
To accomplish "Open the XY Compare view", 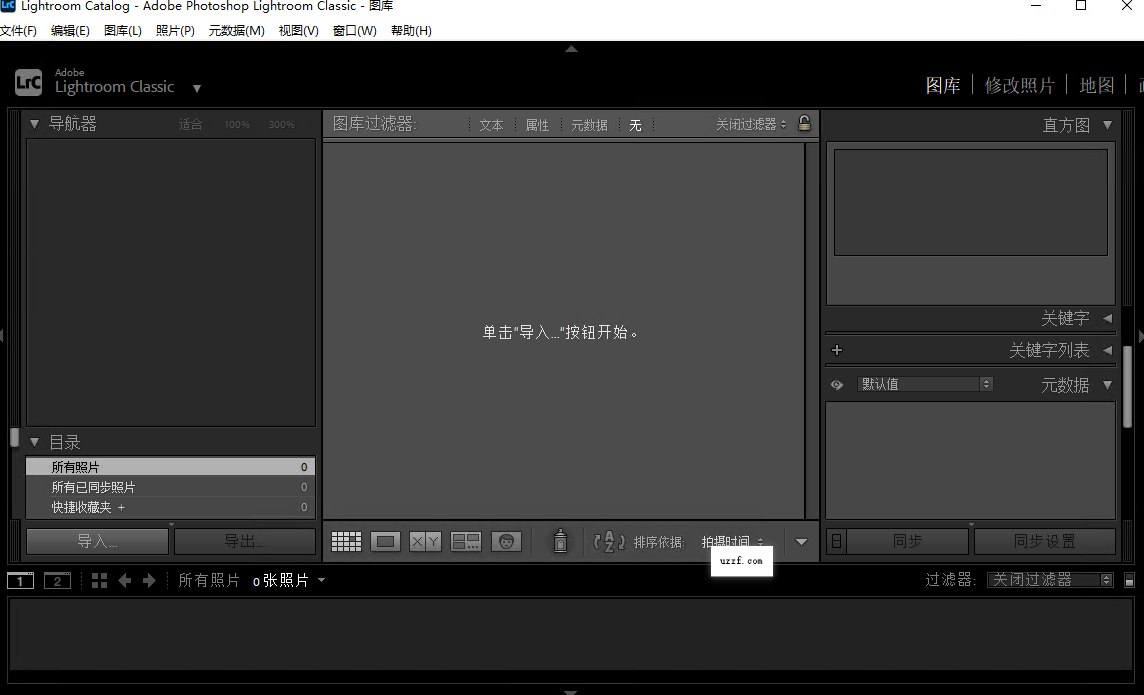I will tap(425, 541).
